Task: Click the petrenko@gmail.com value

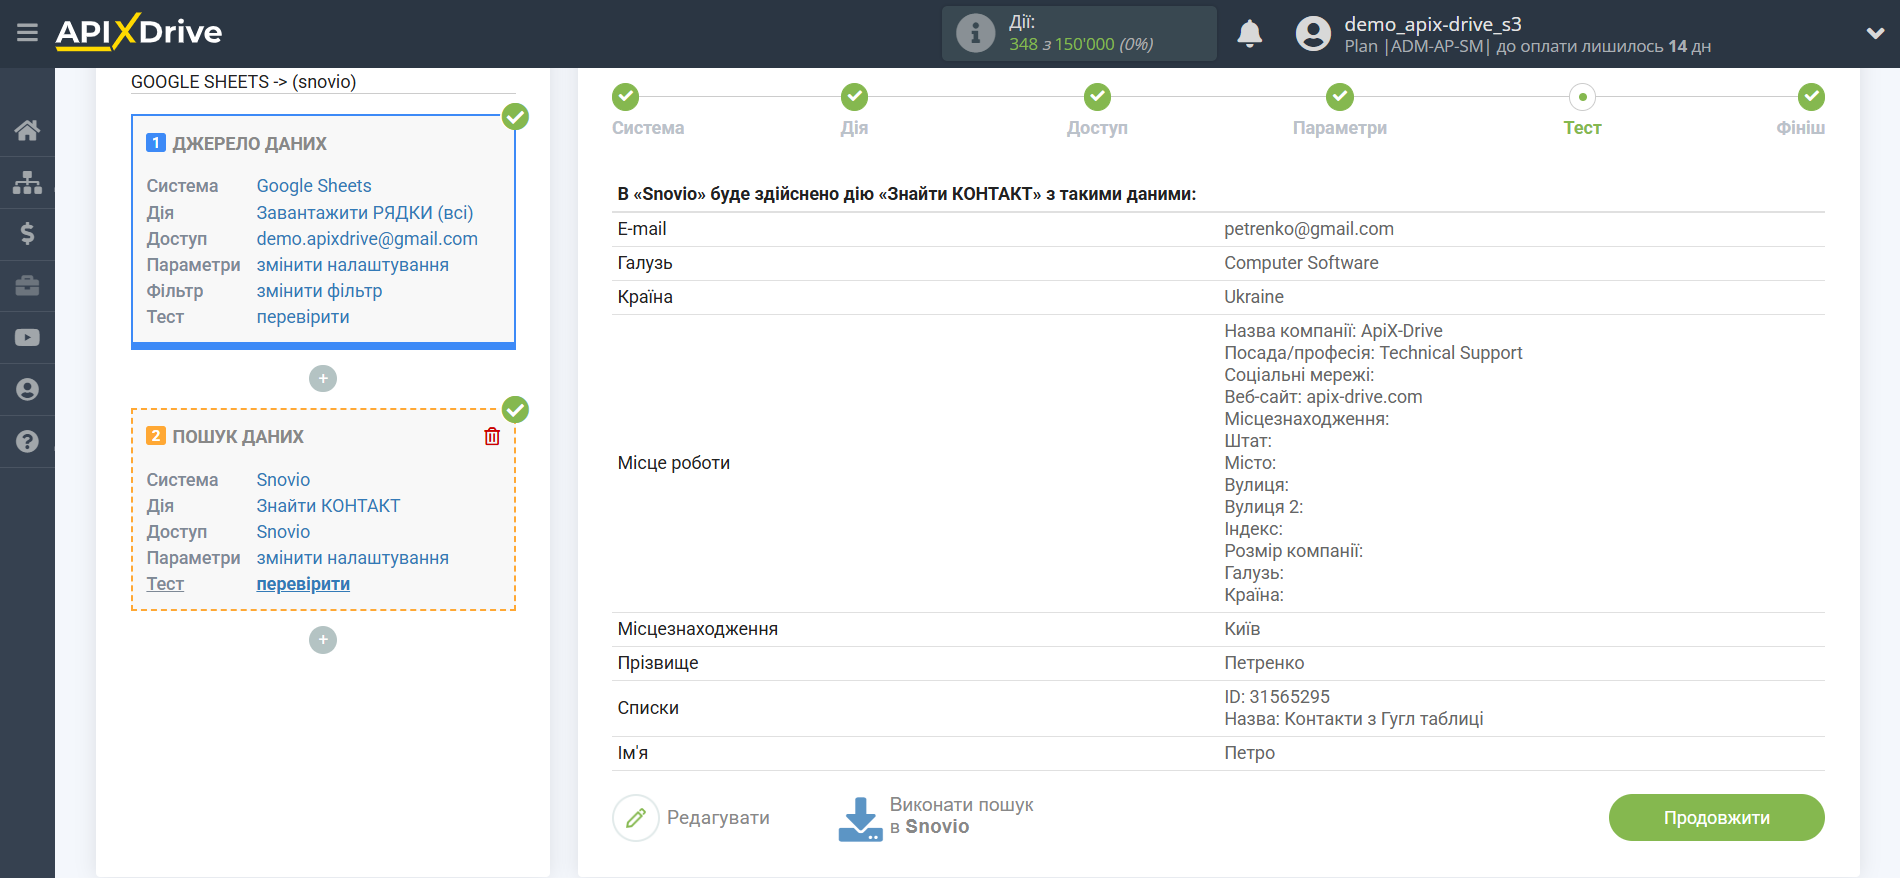Action: coord(1309,229)
